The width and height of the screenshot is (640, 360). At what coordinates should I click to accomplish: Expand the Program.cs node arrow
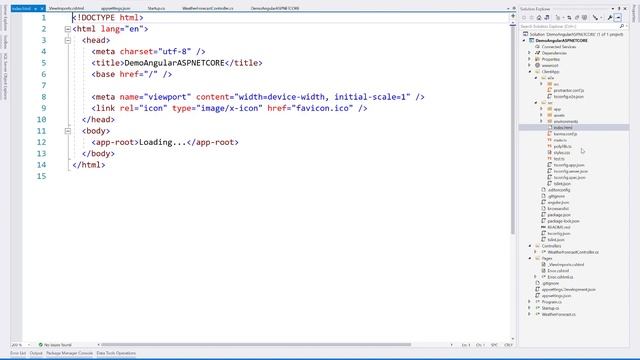(x=530, y=302)
